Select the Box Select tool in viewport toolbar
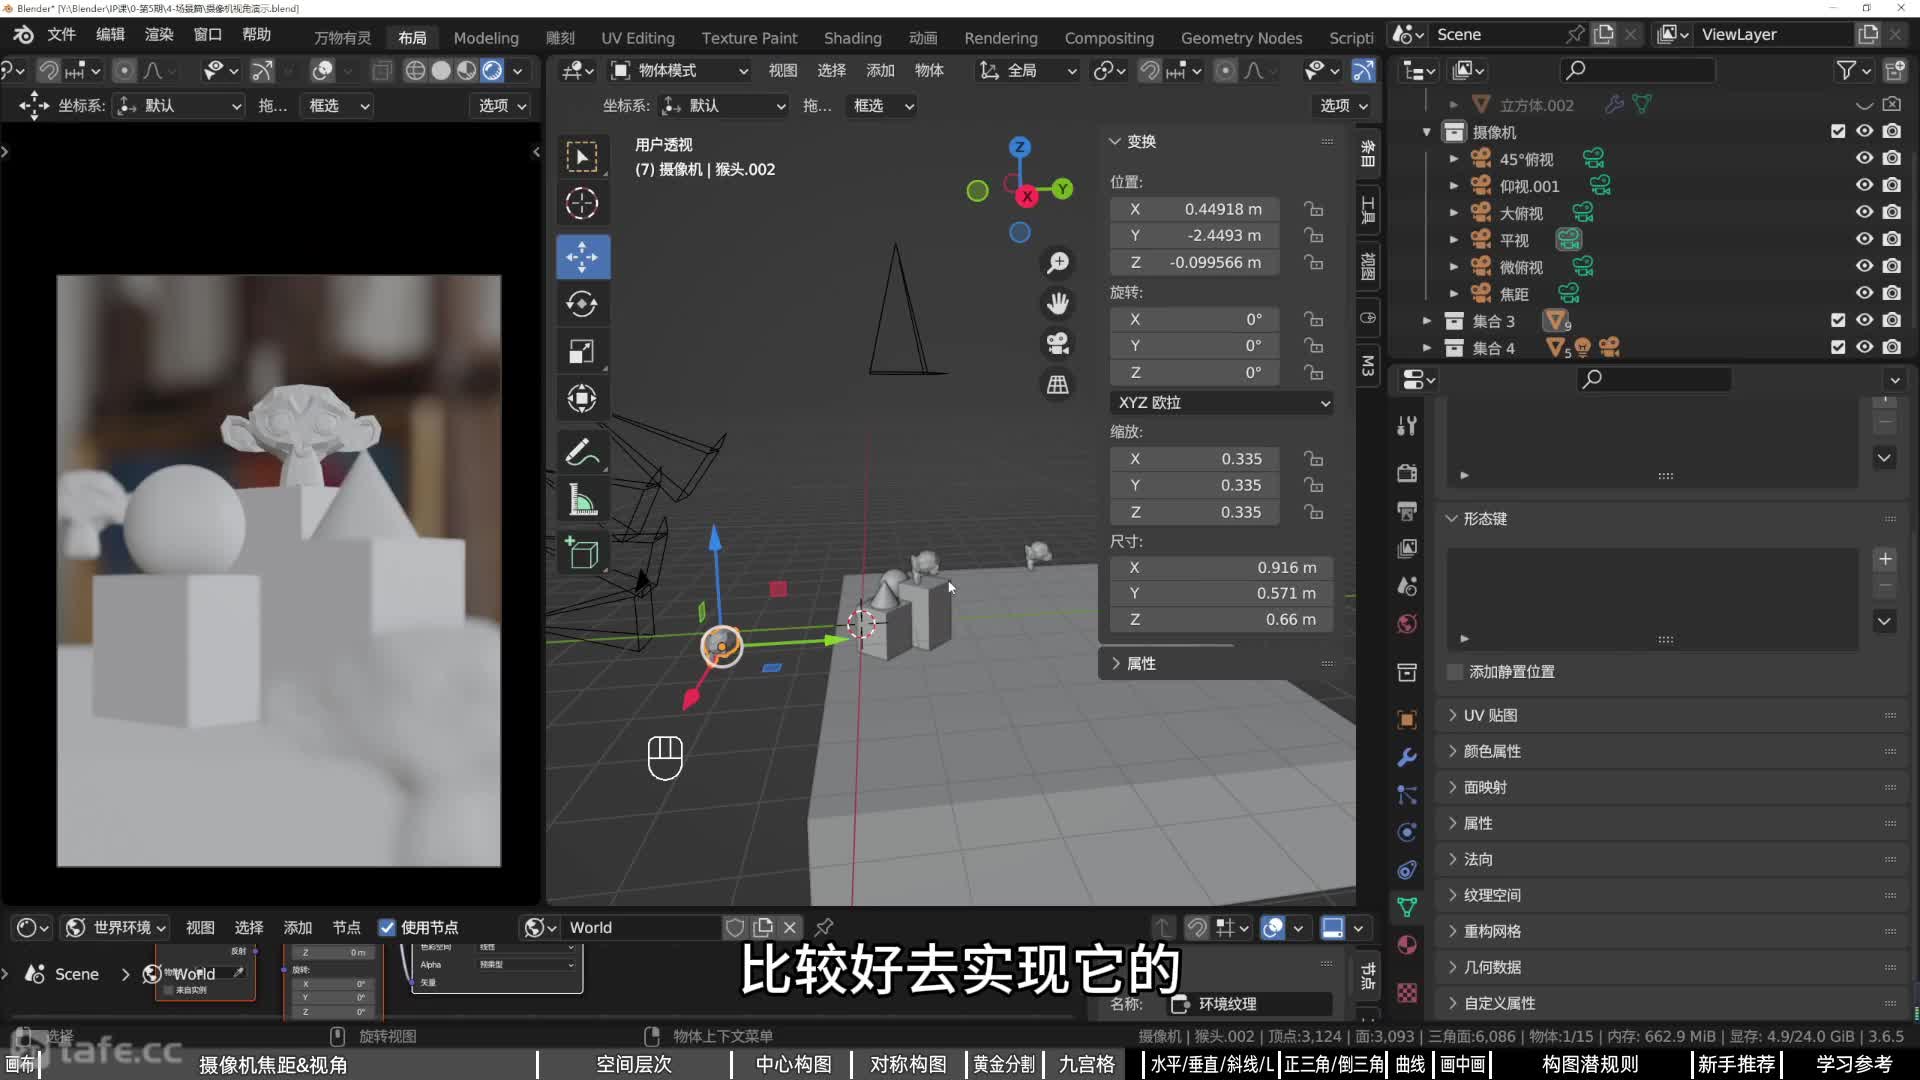 click(x=582, y=157)
